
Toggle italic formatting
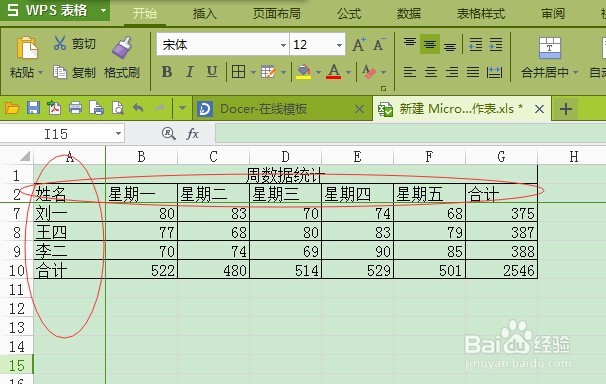[x=189, y=72]
